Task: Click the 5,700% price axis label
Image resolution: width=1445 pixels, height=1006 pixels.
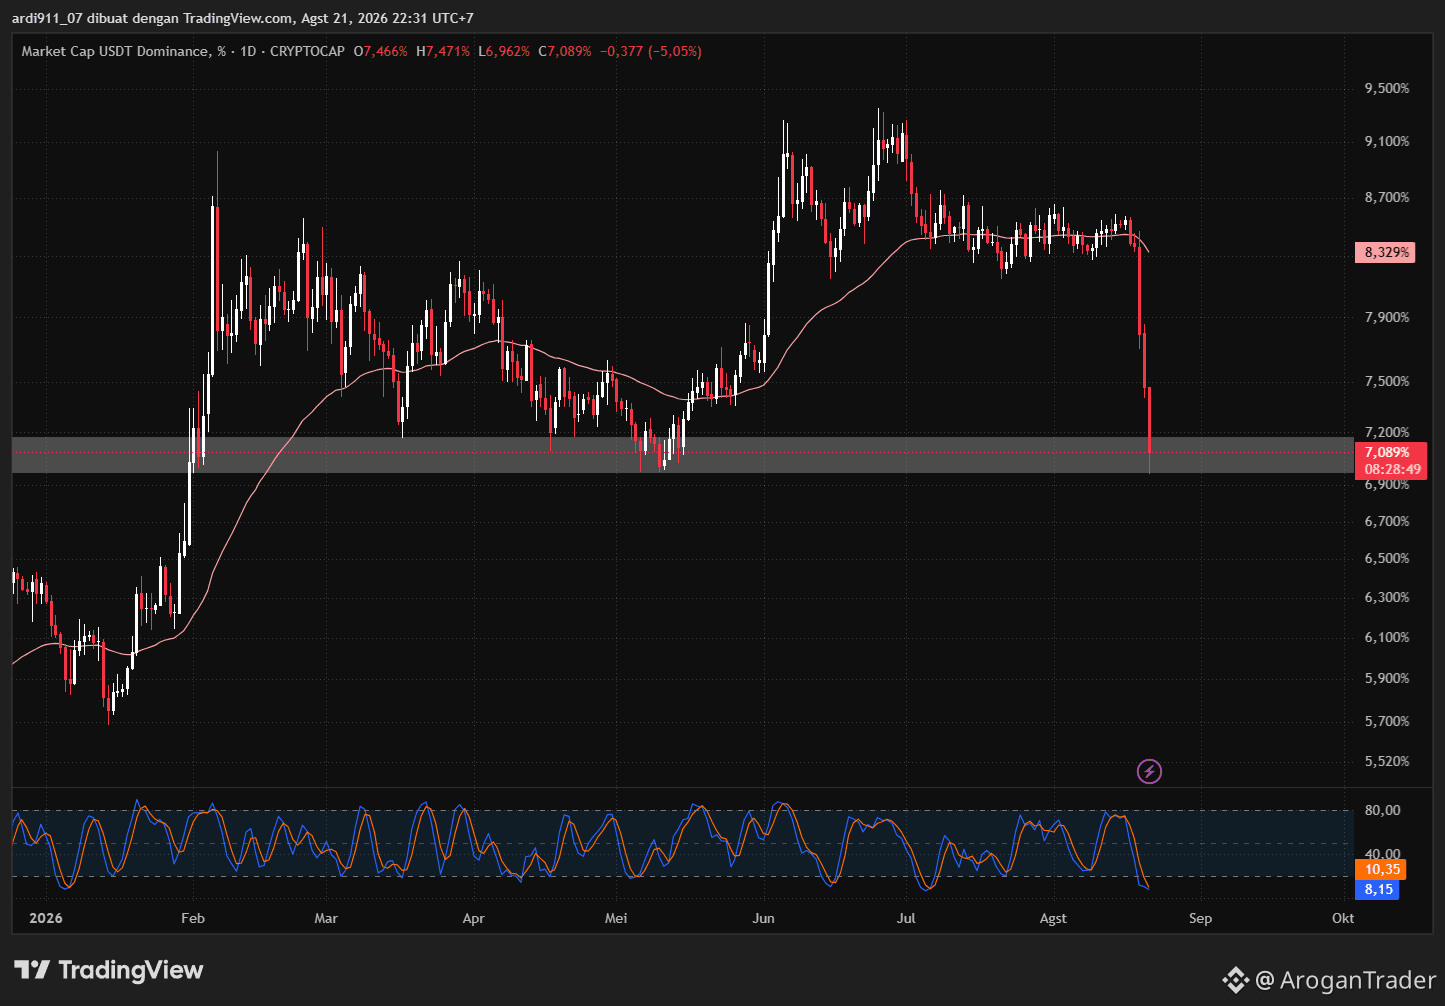Action: point(1387,721)
